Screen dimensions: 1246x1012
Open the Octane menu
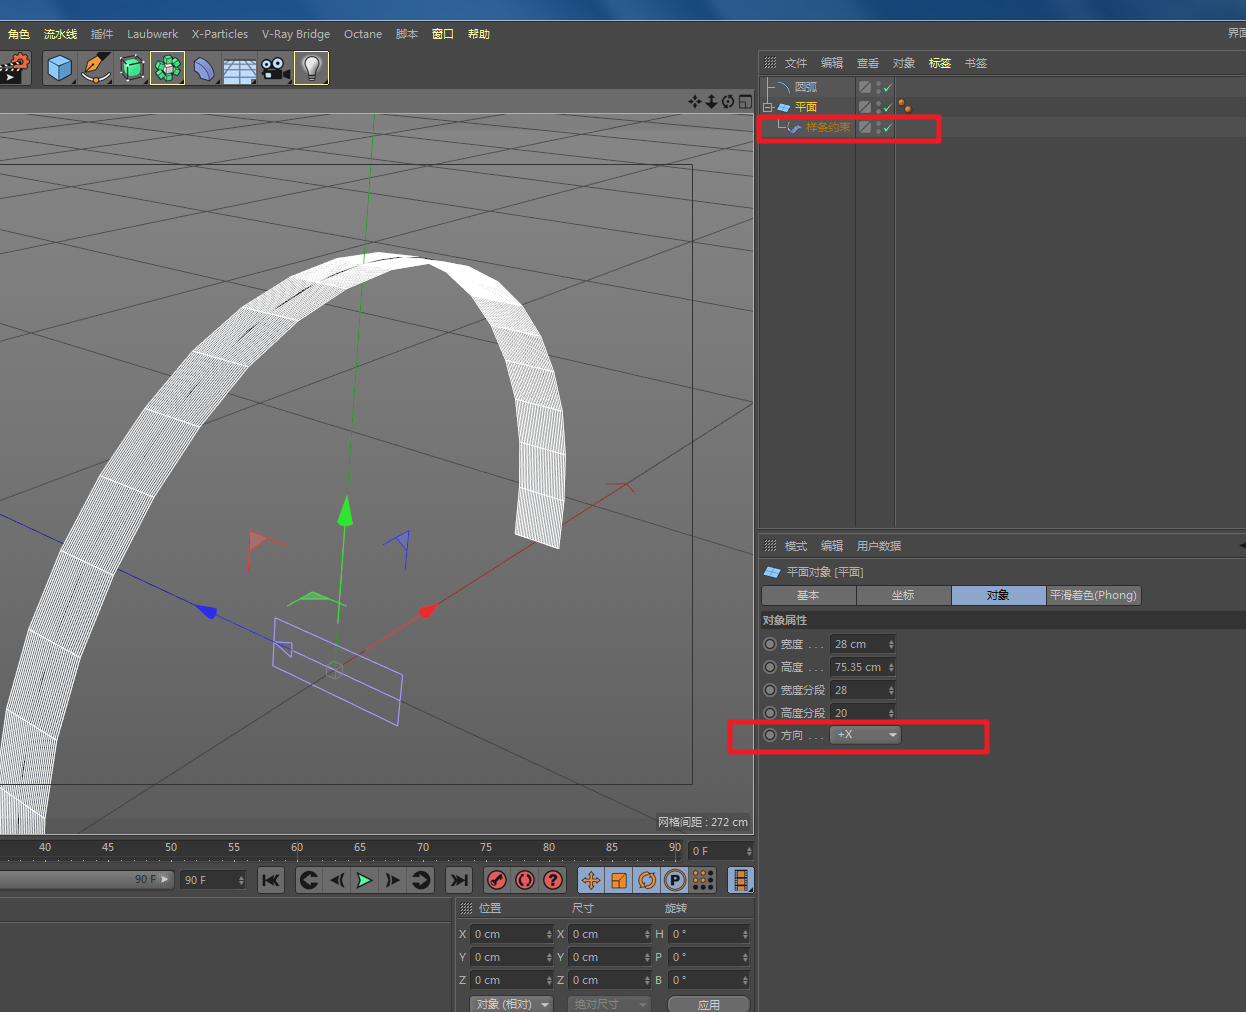[x=363, y=34]
